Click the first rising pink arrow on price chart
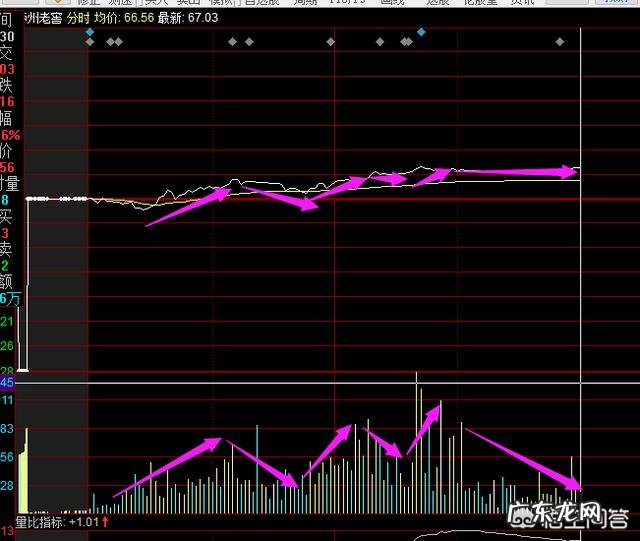Viewport: 640px width, 541px height. coord(190,206)
